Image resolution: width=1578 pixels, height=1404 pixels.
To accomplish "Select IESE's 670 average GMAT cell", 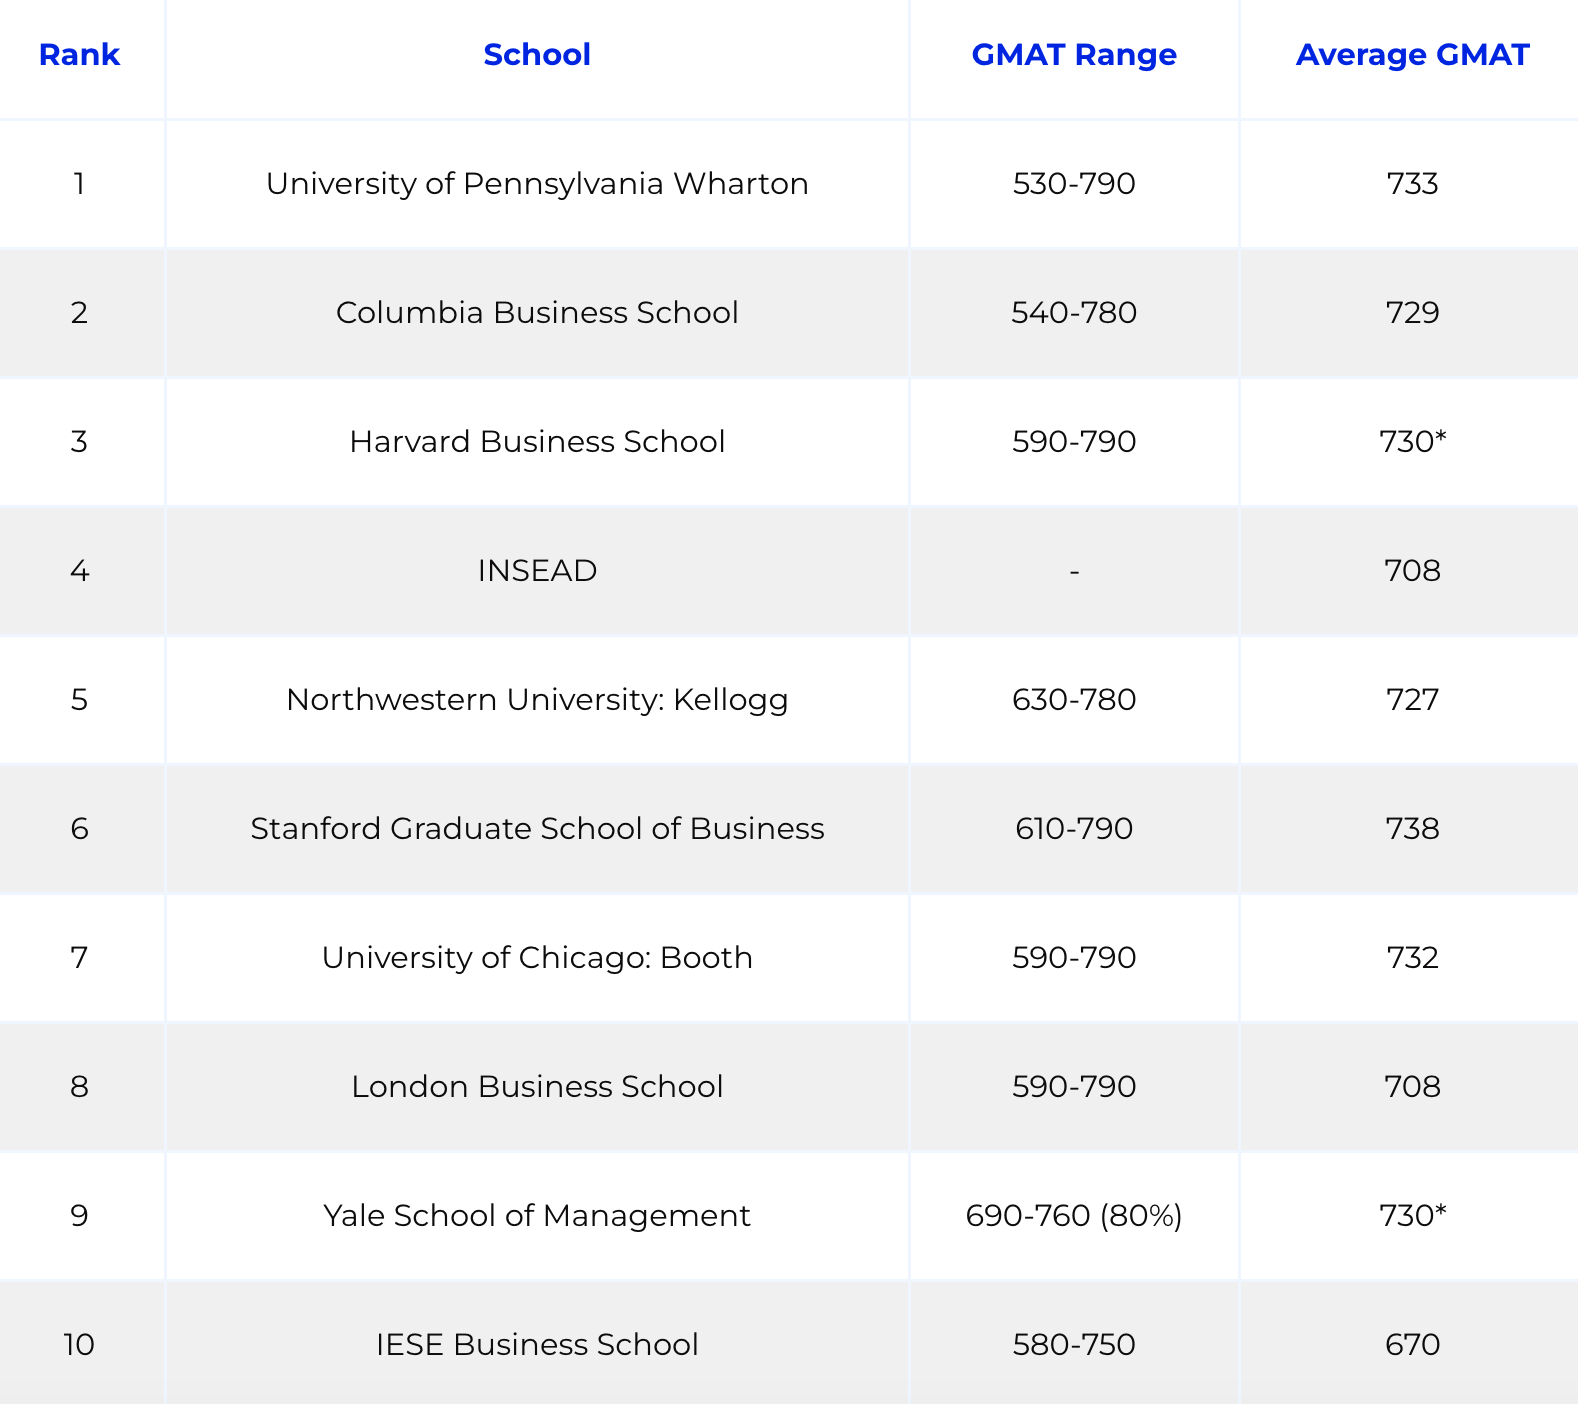I will [1412, 1344].
